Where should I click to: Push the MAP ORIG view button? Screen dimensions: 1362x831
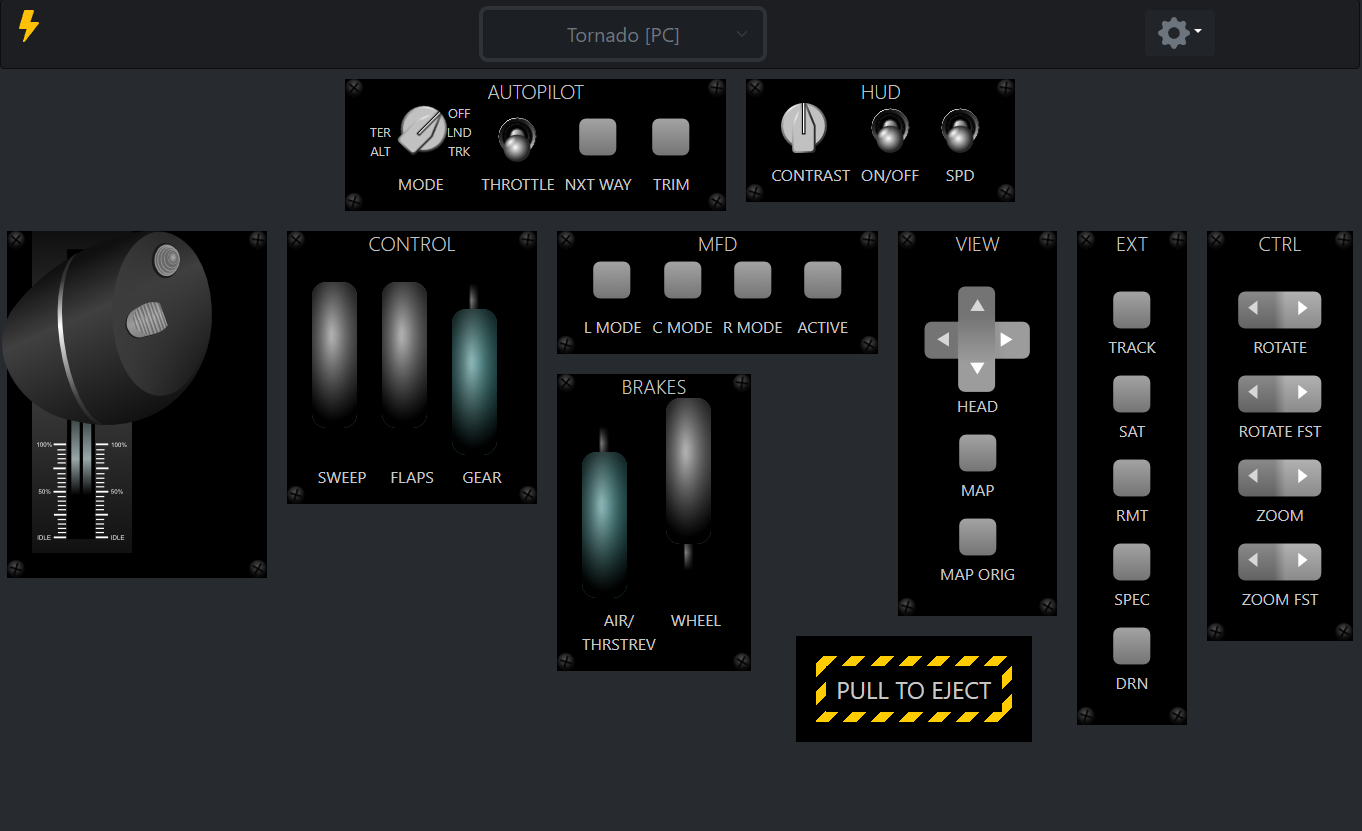[x=977, y=537]
